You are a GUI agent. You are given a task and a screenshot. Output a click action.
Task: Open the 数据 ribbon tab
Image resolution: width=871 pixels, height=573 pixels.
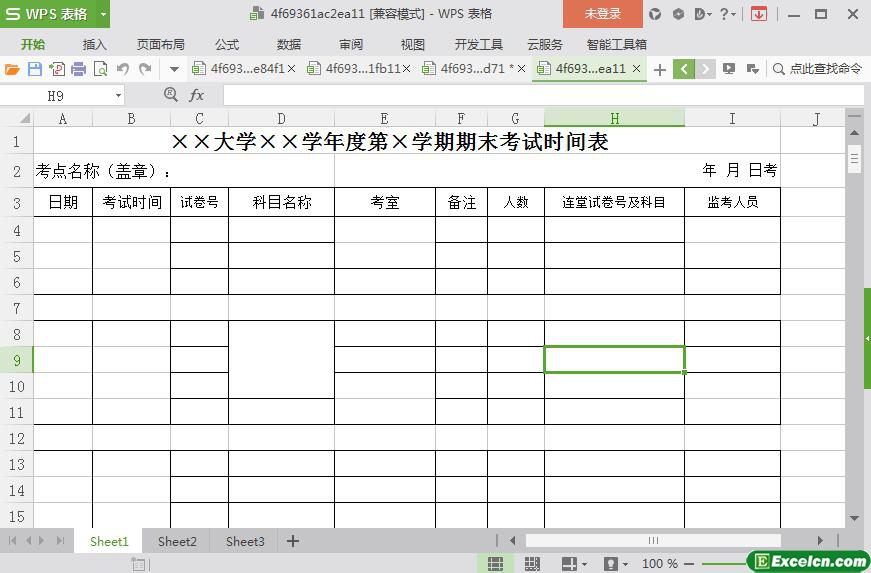point(289,44)
